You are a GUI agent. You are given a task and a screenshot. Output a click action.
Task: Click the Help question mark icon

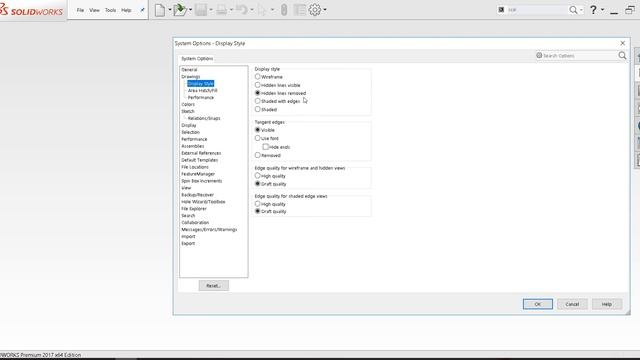click(x=593, y=10)
